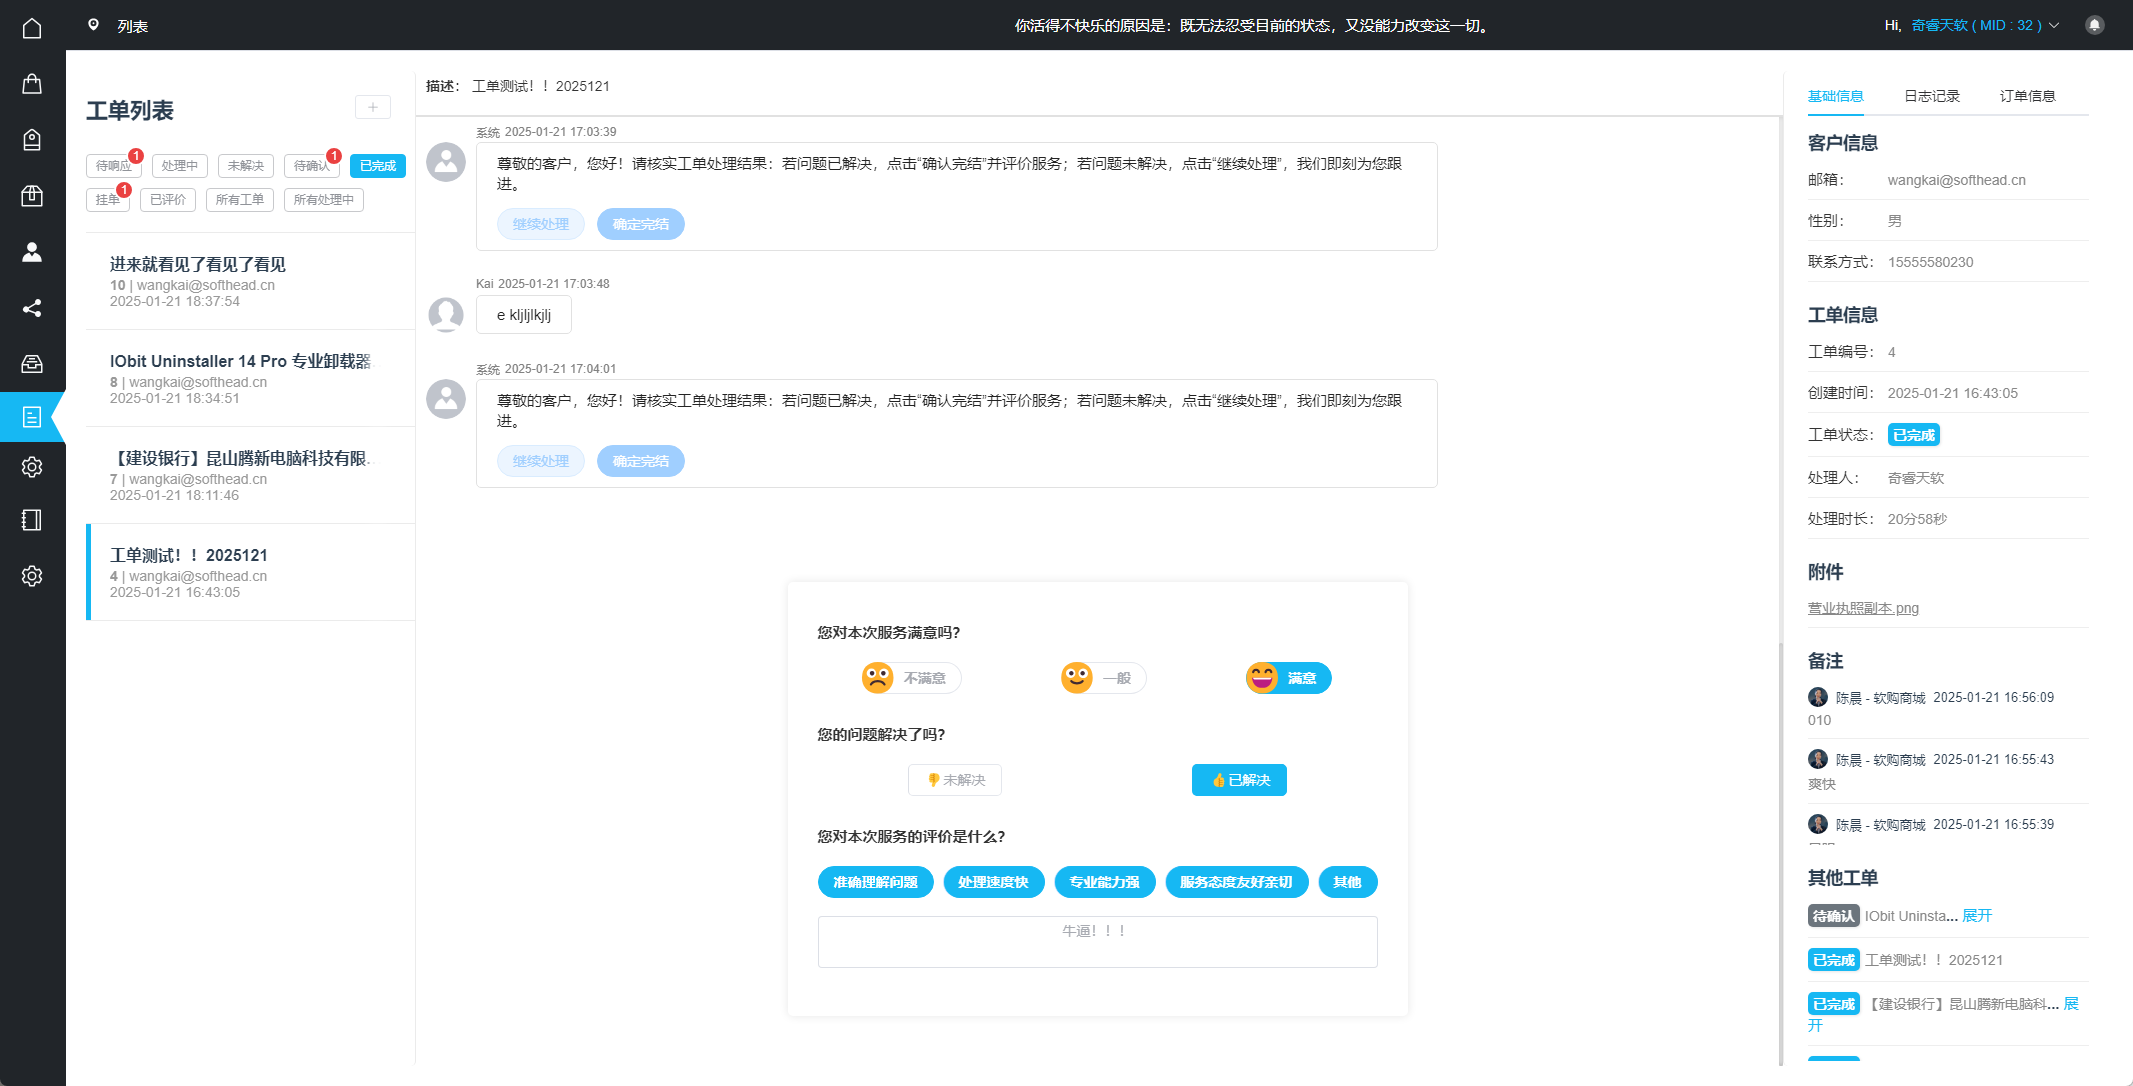Select the shopping bag icon in sidebar

[x=32, y=84]
